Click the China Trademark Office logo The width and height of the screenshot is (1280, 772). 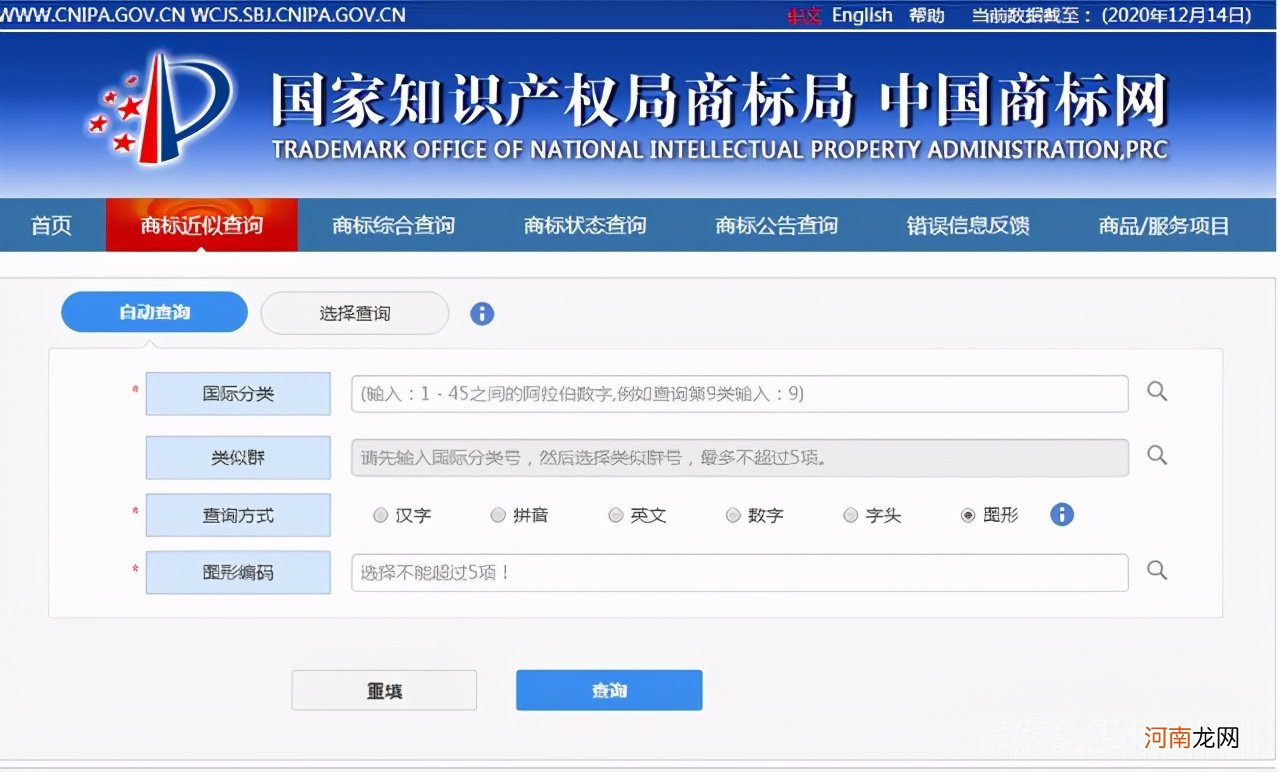click(162, 109)
